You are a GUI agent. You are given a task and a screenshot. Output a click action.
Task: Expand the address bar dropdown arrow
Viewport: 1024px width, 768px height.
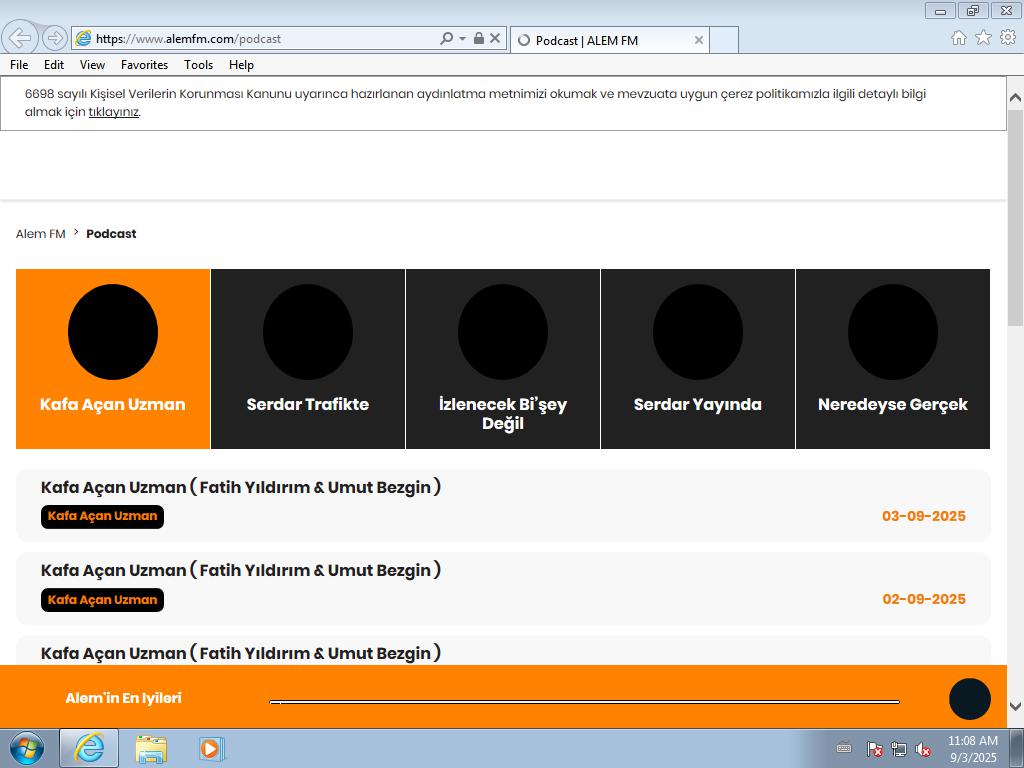coord(462,39)
